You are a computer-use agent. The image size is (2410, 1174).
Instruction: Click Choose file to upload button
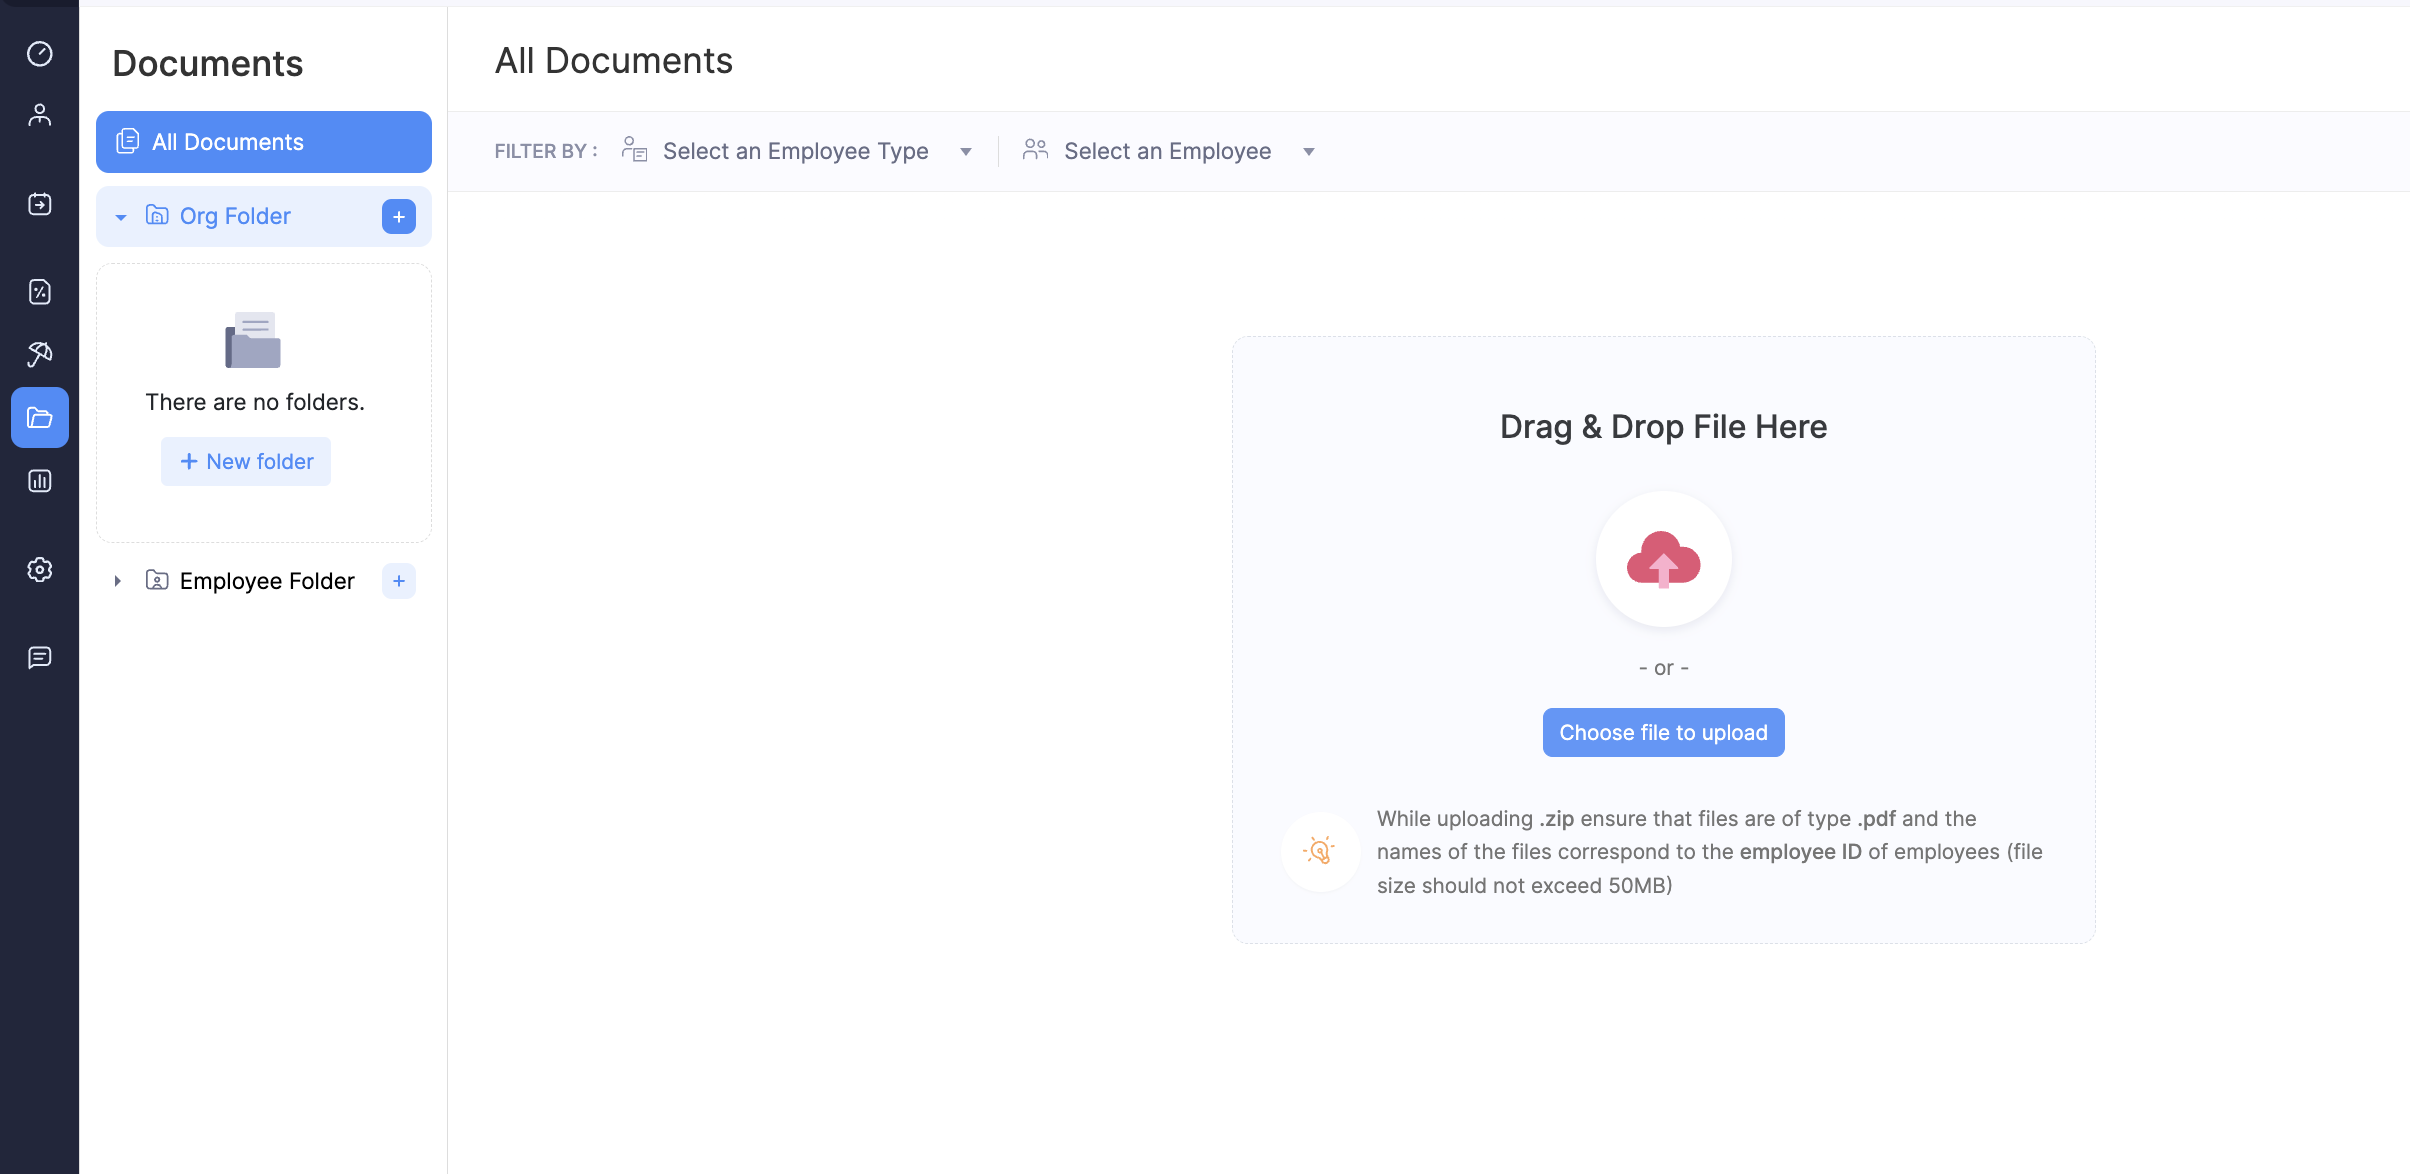[1663, 731]
